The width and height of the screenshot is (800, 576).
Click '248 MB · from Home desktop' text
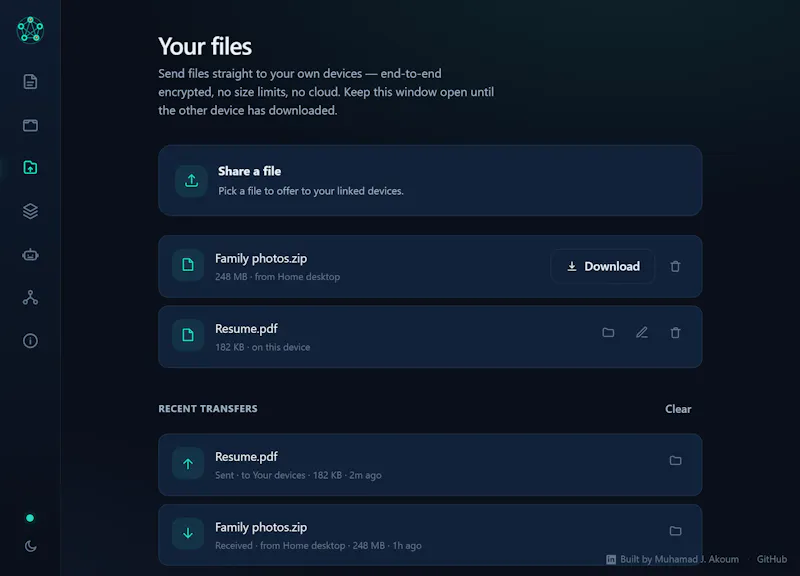(x=278, y=277)
